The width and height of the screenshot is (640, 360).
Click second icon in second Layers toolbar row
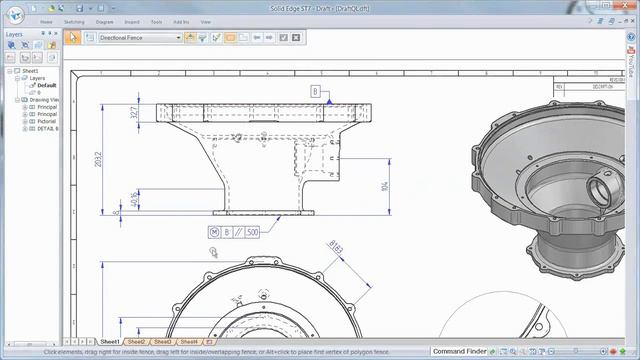click(x=25, y=58)
